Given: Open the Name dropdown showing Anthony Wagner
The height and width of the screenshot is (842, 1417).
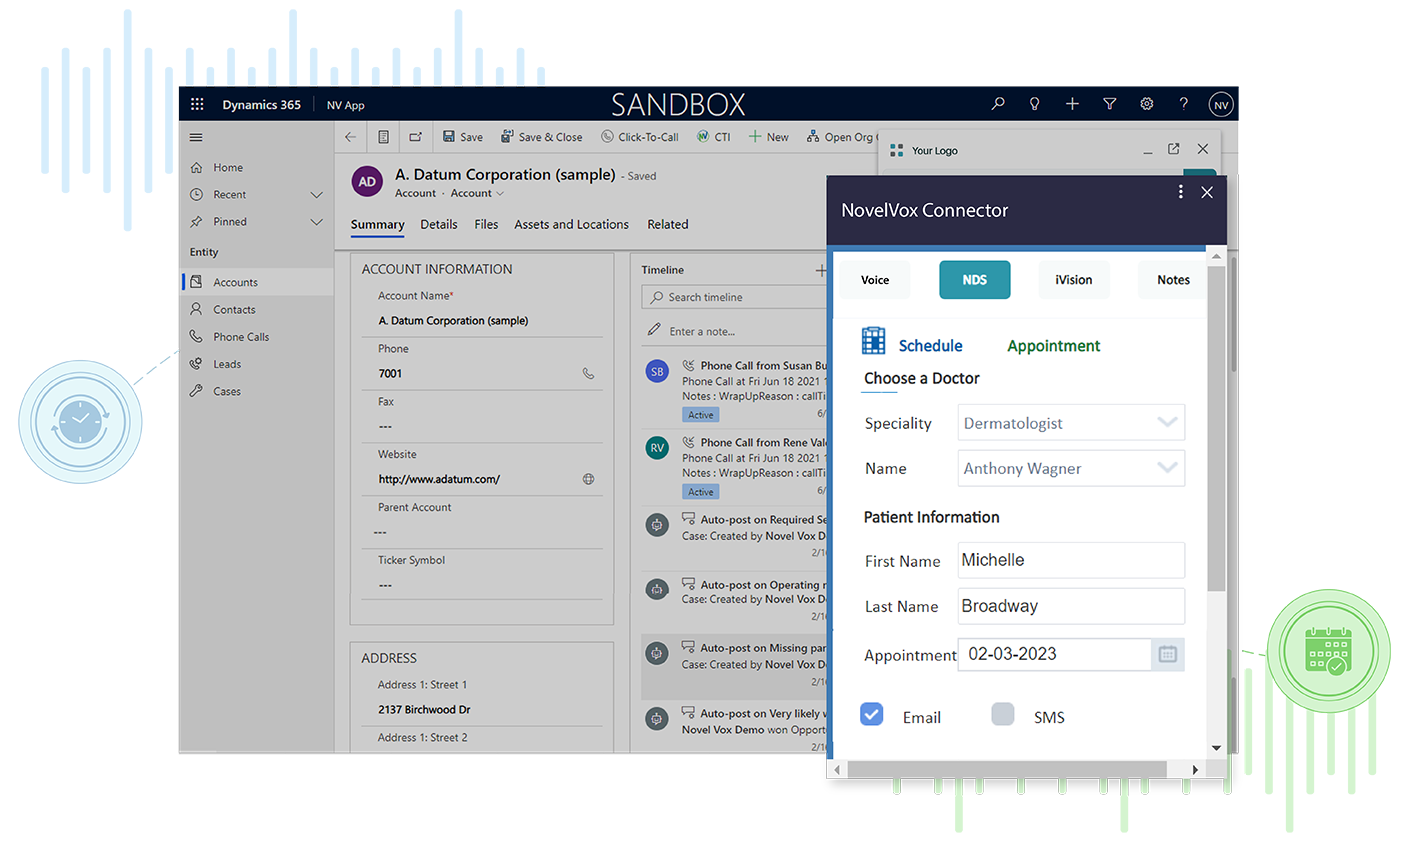Looking at the screenshot, I should pyautogui.click(x=1071, y=468).
